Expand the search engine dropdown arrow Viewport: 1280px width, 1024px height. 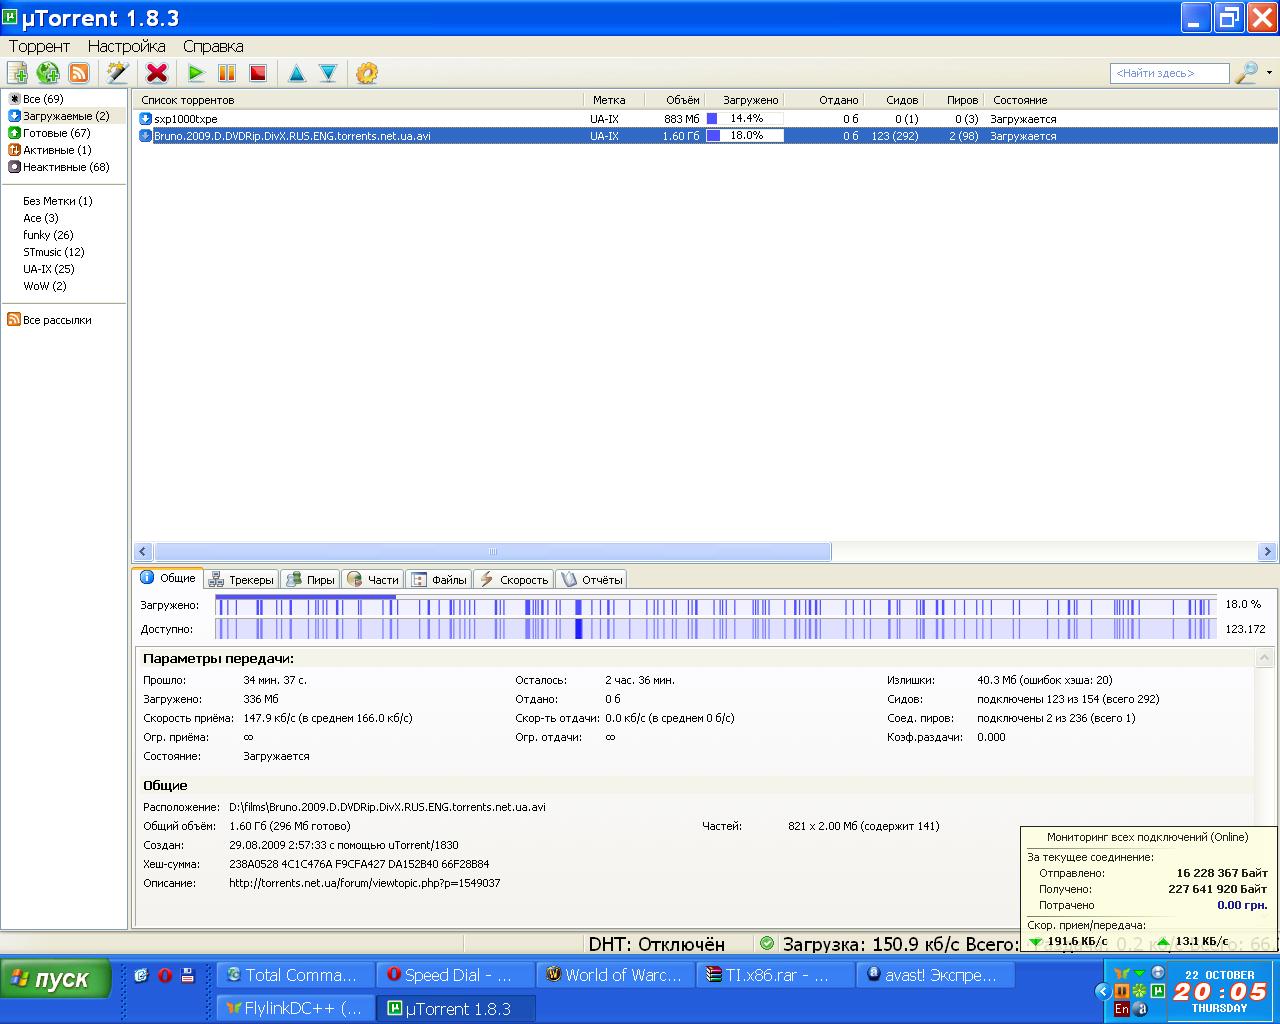[x=1269, y=73]
